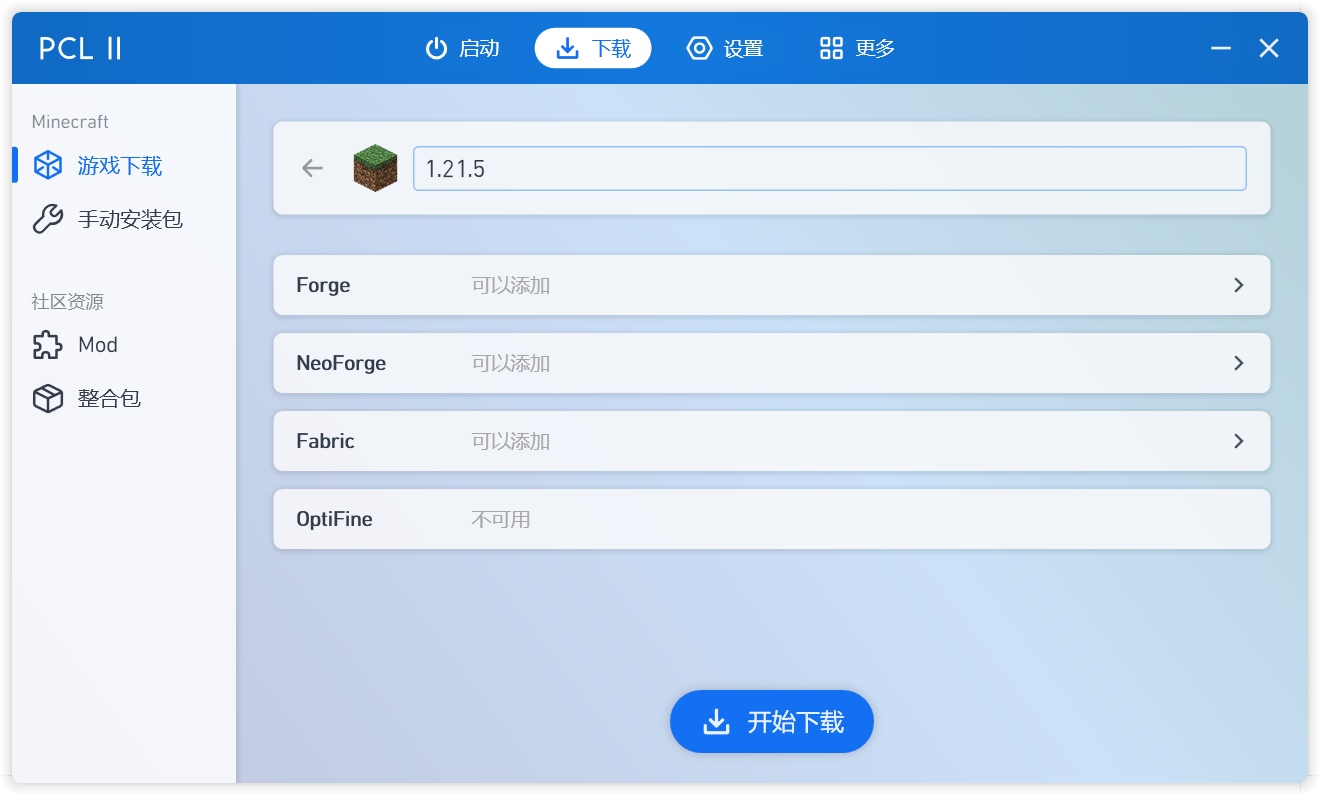Open the Mod sidebar entry
This screenshot has height=809, width=1334.
[124, 345]
